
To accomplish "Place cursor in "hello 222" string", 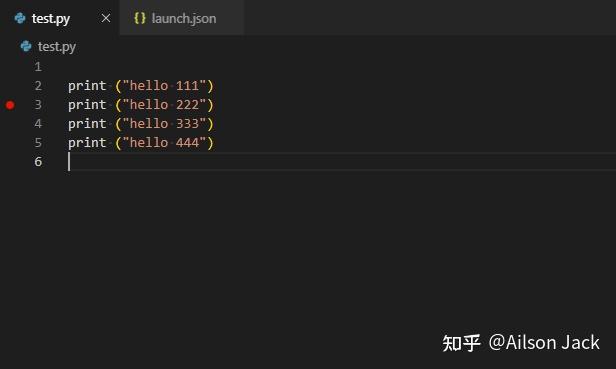I will click(165, 105).
